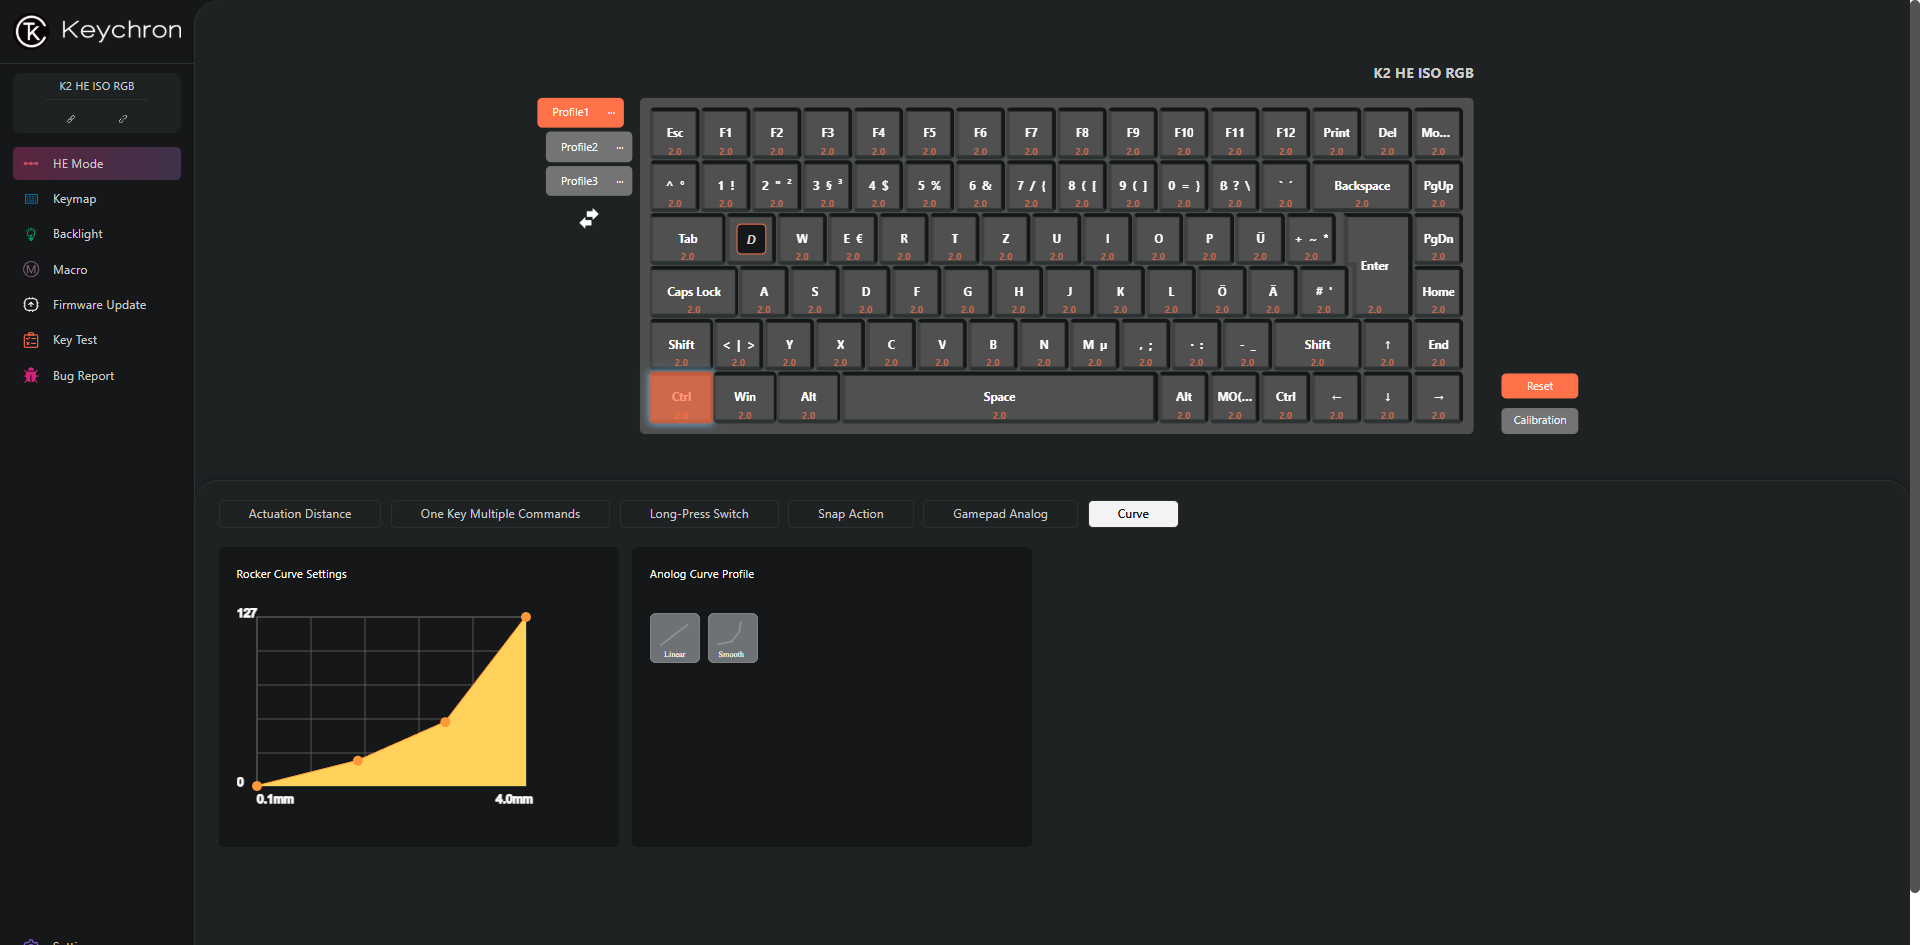Select the PgDn key
This screenshot has width=1920, height=945.
coord(1438,240)
